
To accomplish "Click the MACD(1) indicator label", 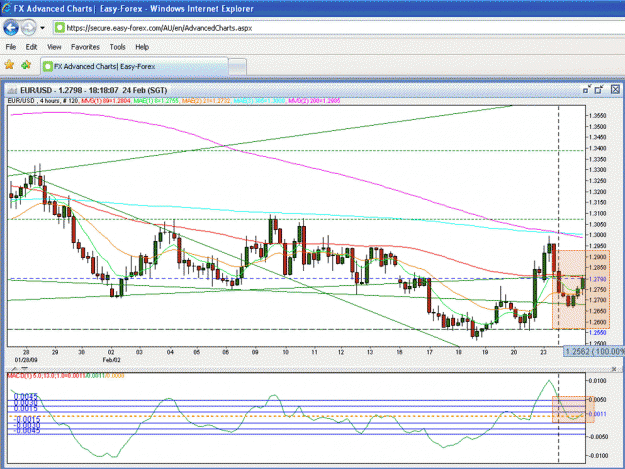I will [66, 376].
